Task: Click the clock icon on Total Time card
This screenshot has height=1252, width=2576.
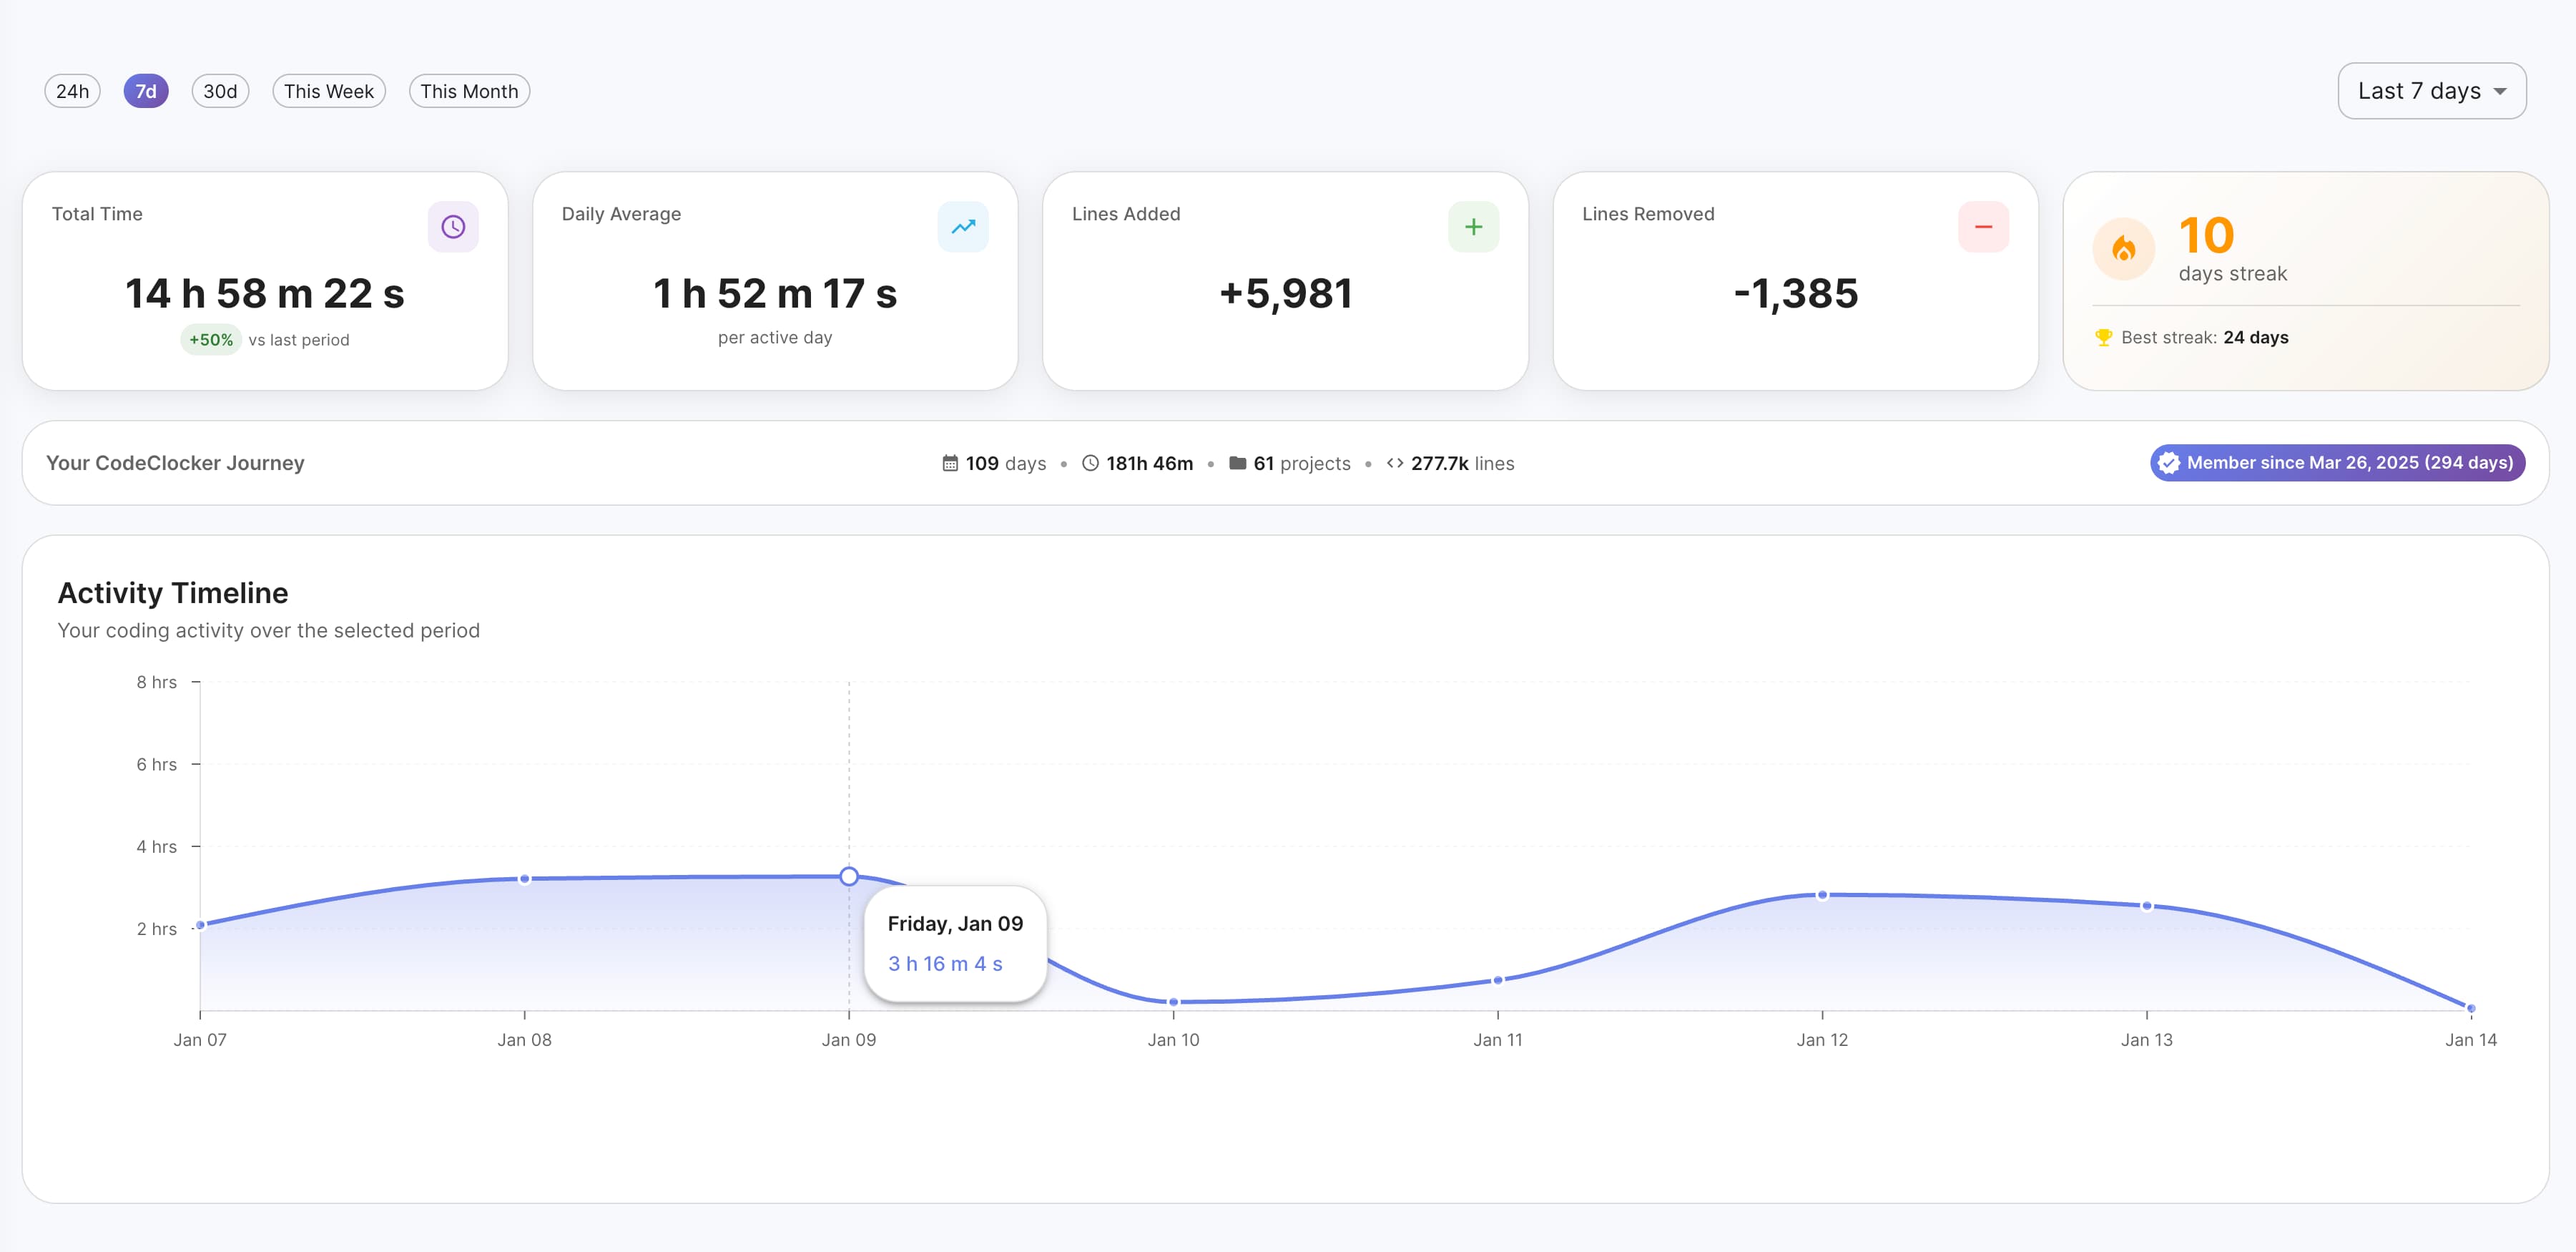Action: click(x=453, y=226)
